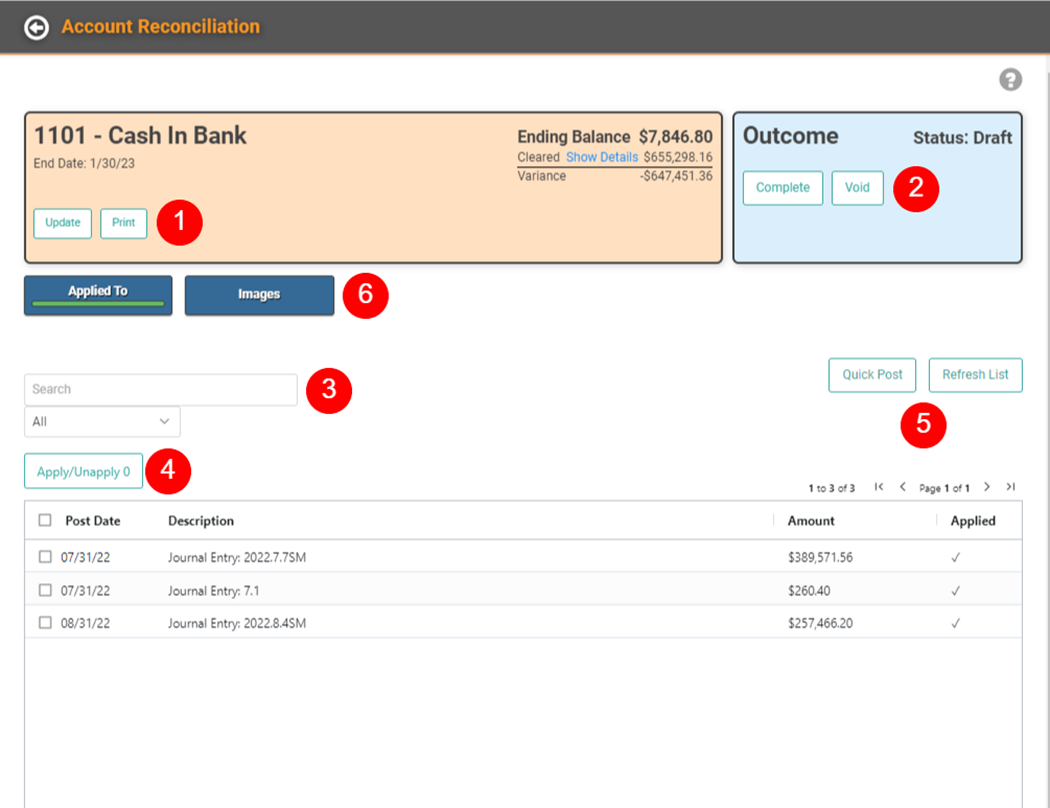Click the Apply/Unapply 0 button
This screenshot has width=1050, height=808.
(x=83, y=472)
